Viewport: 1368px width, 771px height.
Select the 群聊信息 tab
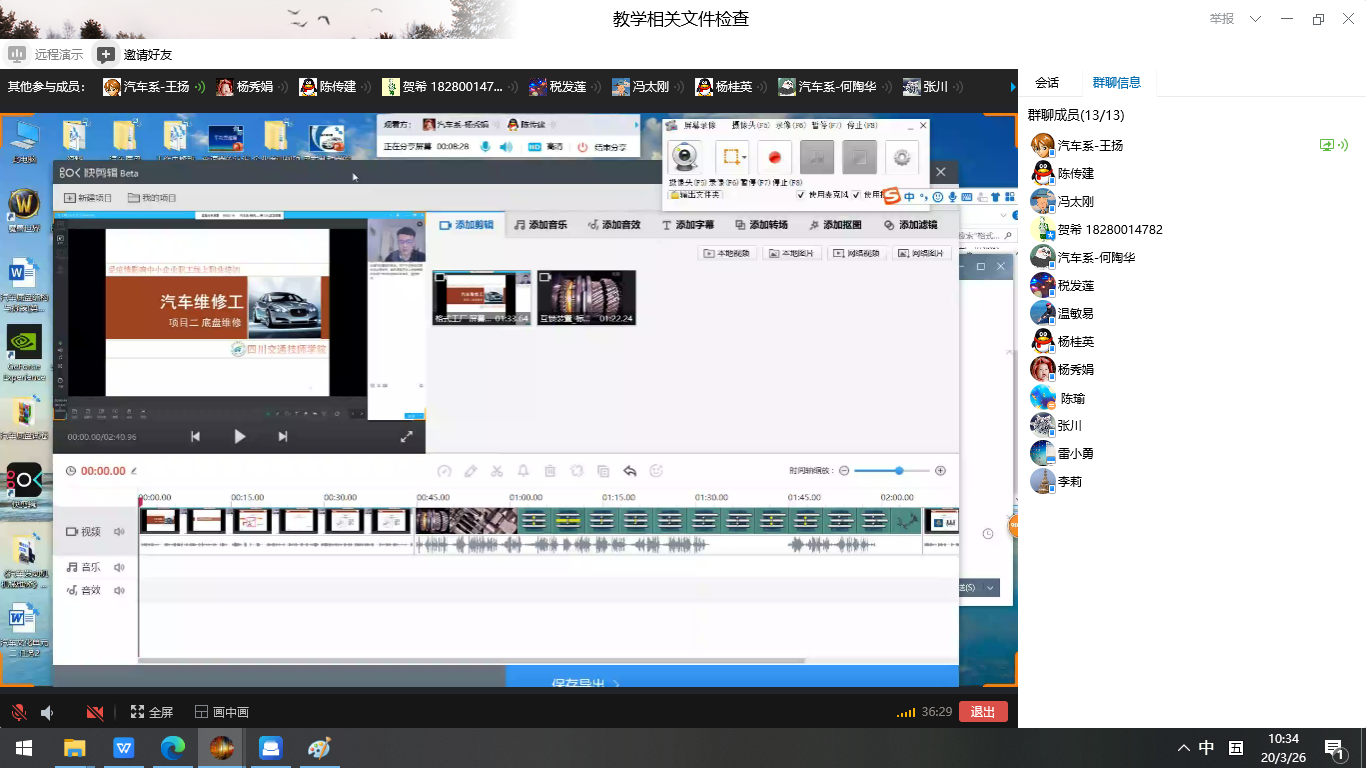1116,83
